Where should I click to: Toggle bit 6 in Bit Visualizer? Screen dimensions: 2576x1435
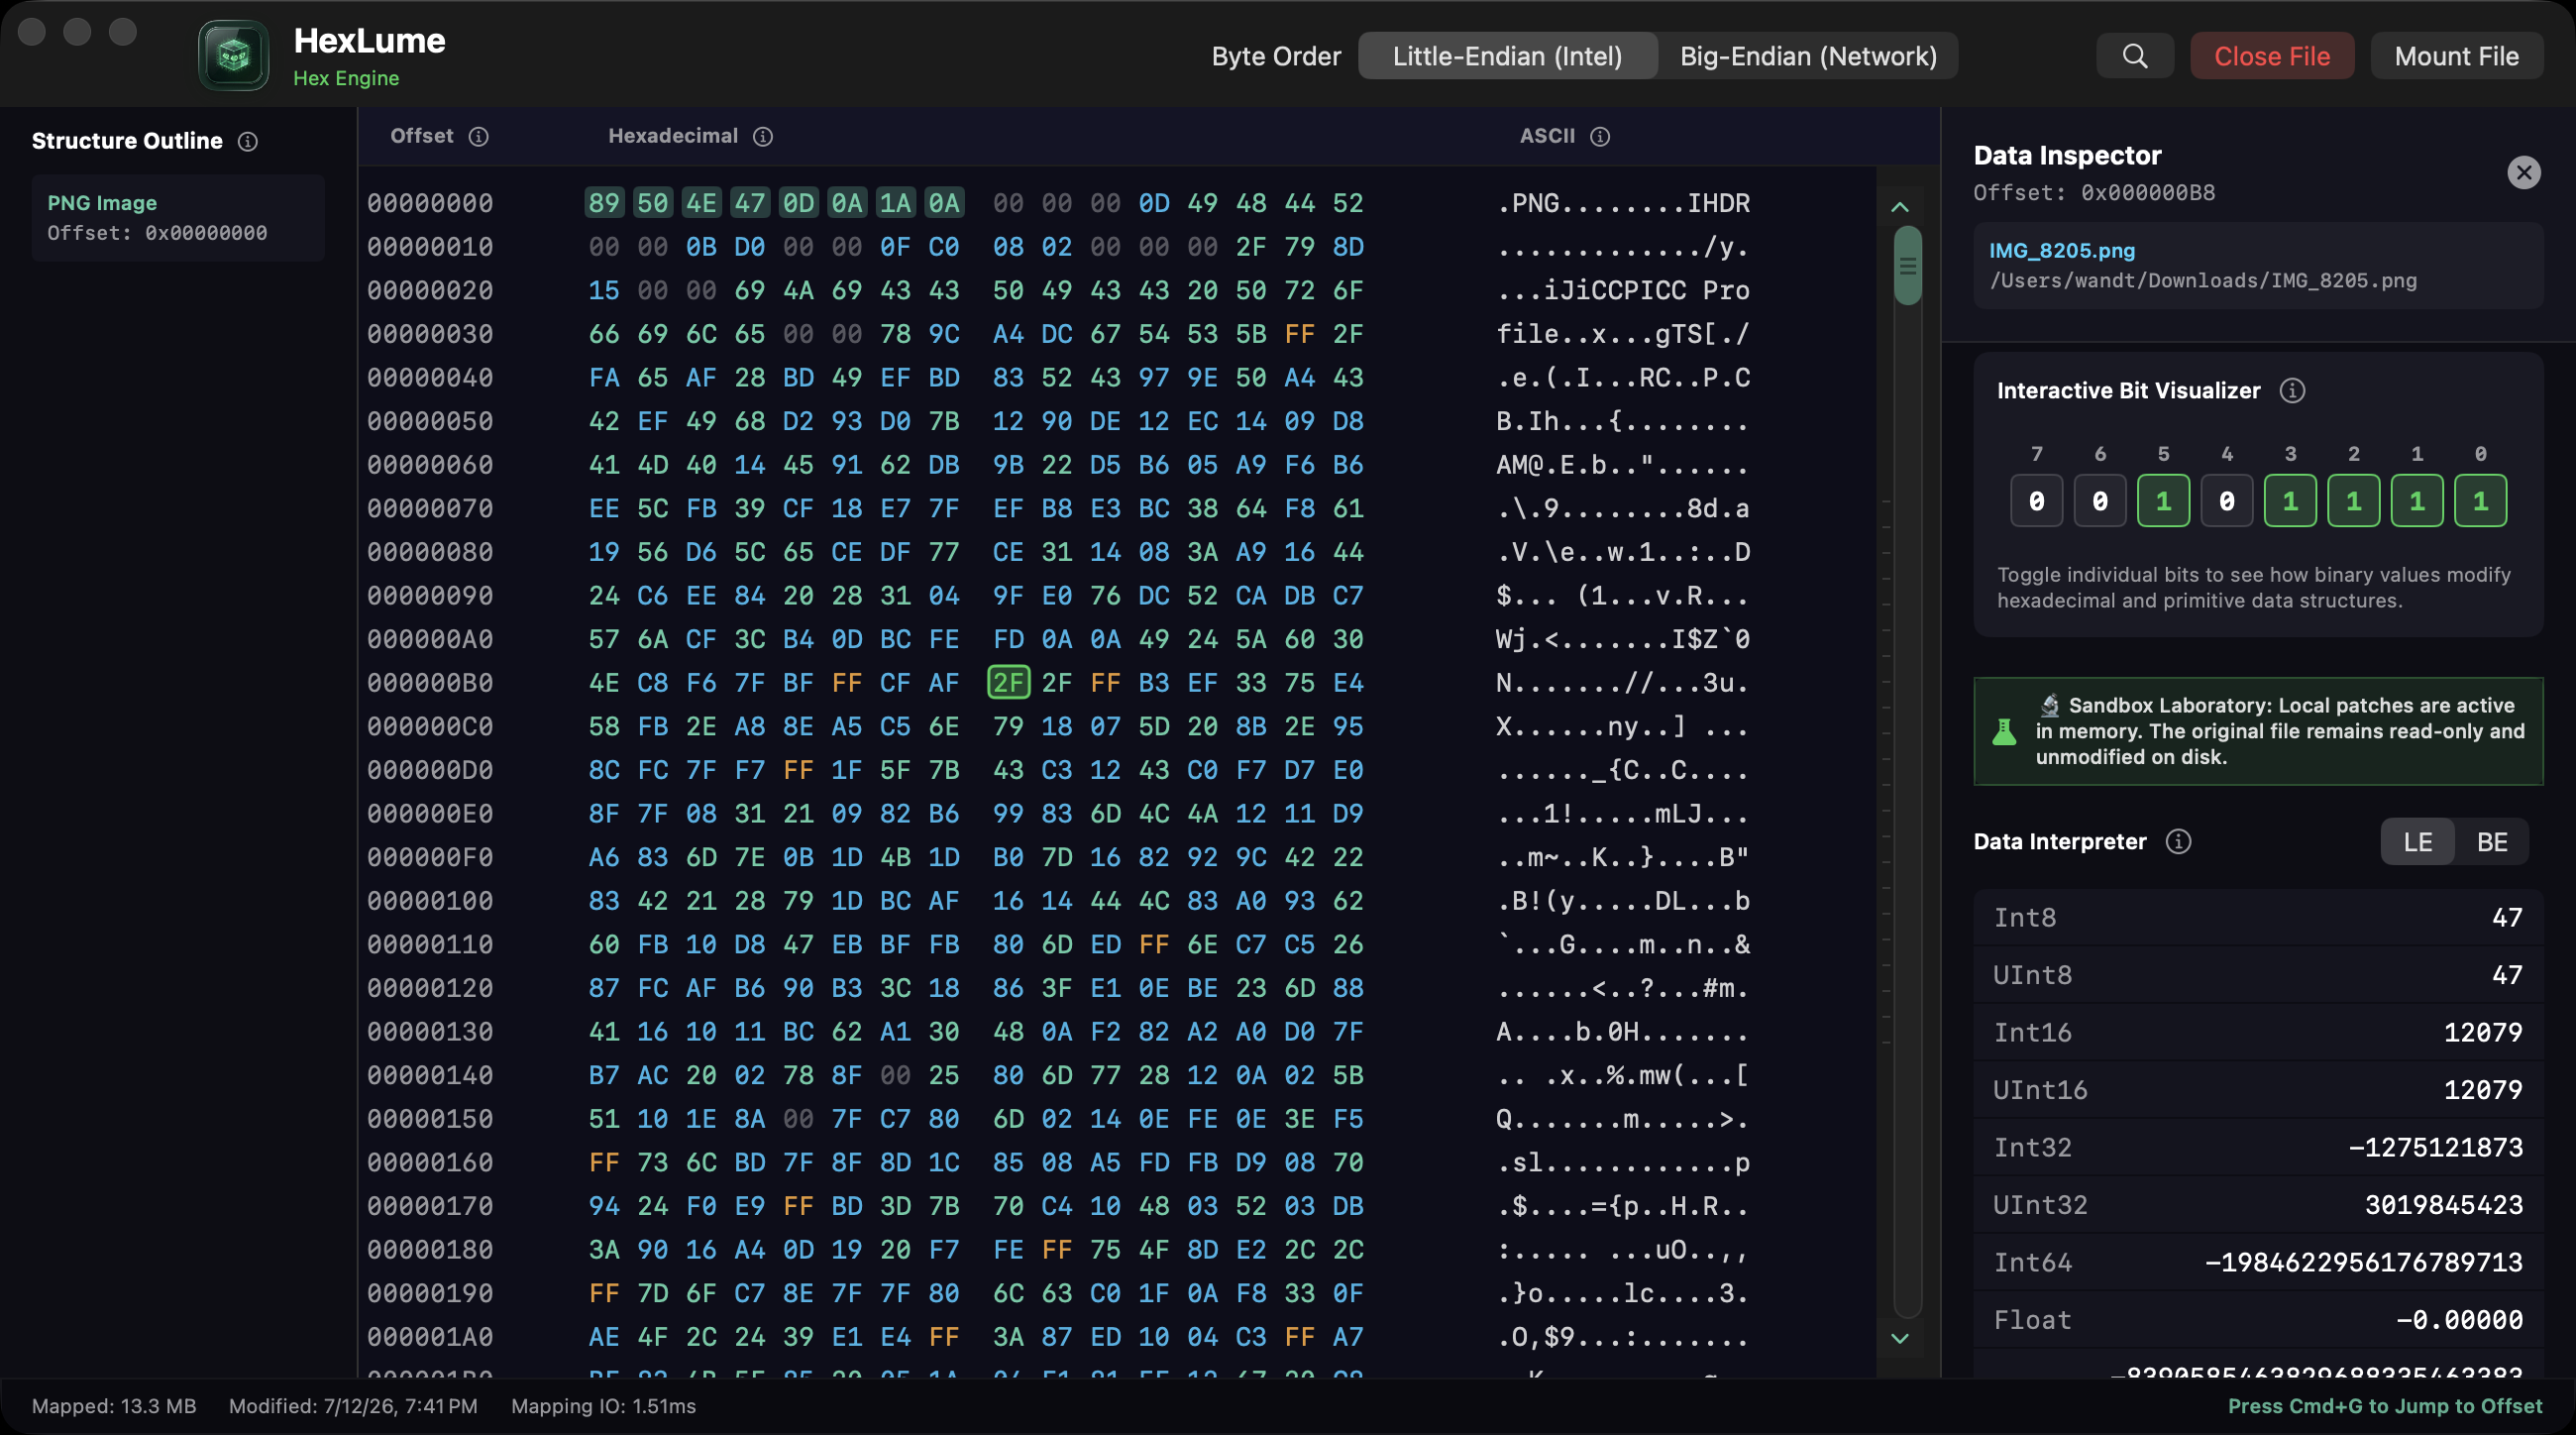pos(2100,501)
